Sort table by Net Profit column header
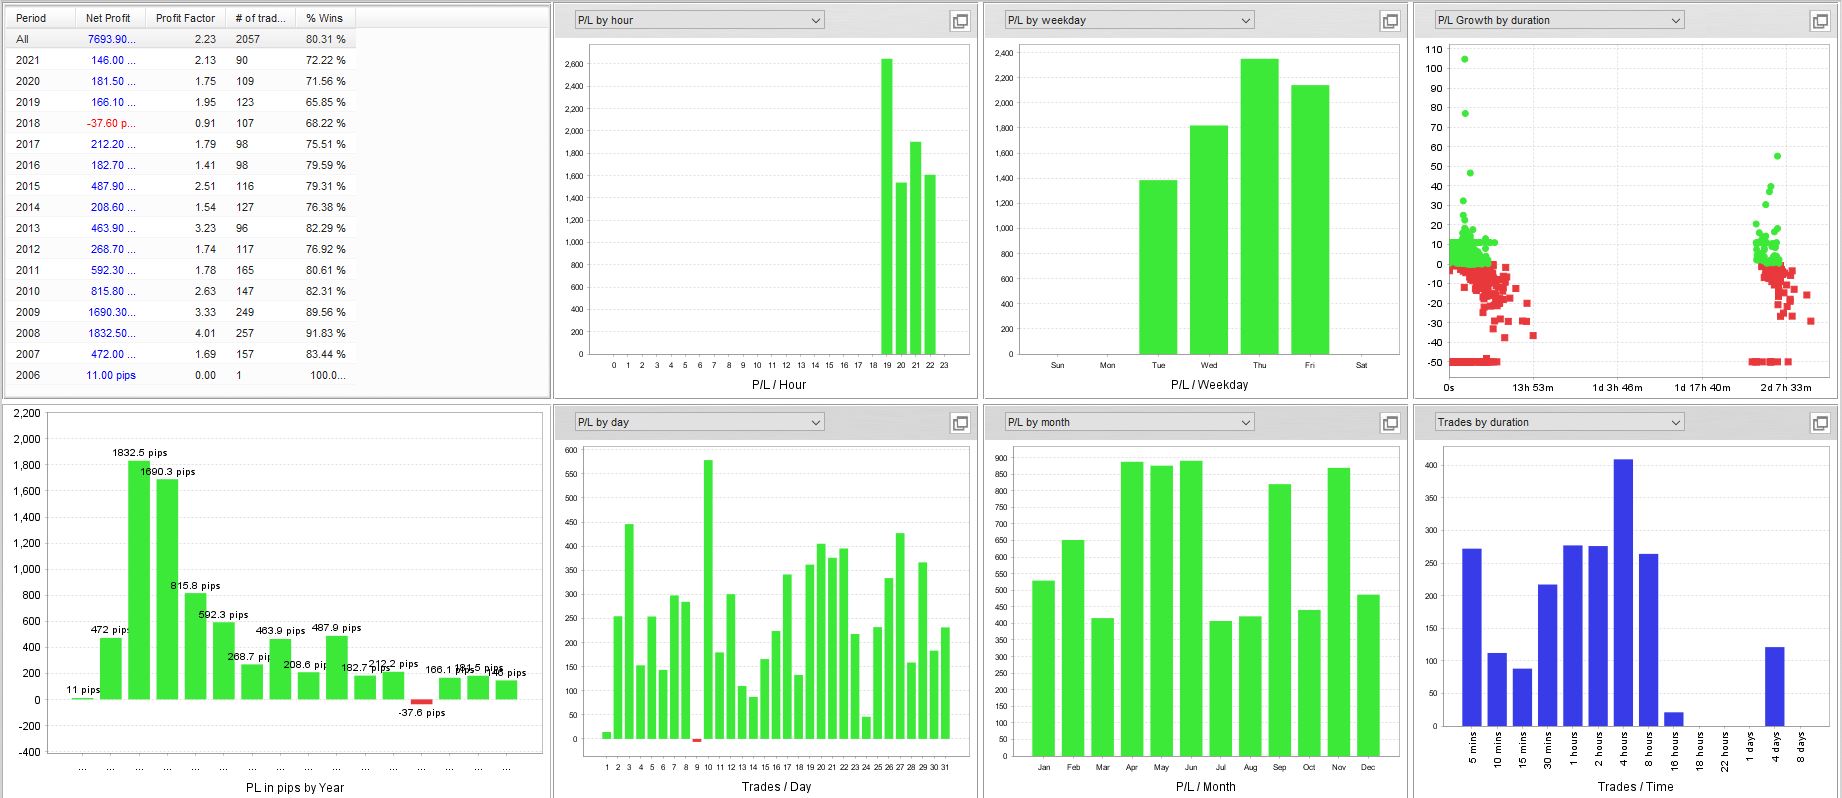Viewport: 1842px width, 798px height. [110, 18]
